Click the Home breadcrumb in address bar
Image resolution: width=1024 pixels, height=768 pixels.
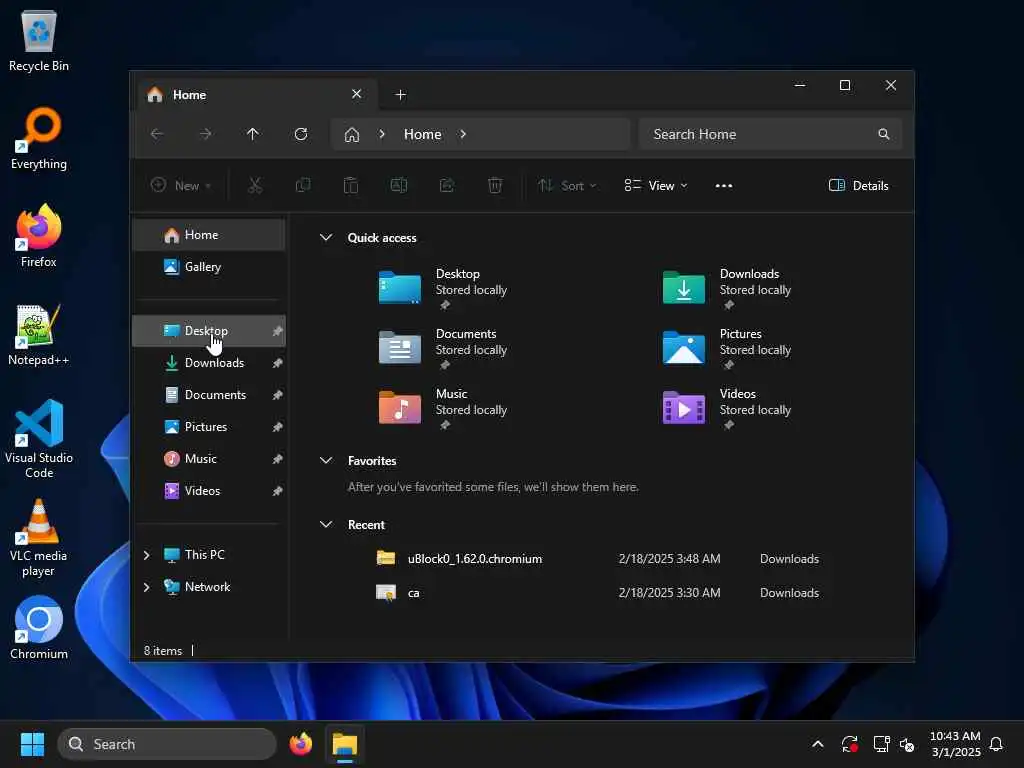pyautogui.click(x=423, y=134)
